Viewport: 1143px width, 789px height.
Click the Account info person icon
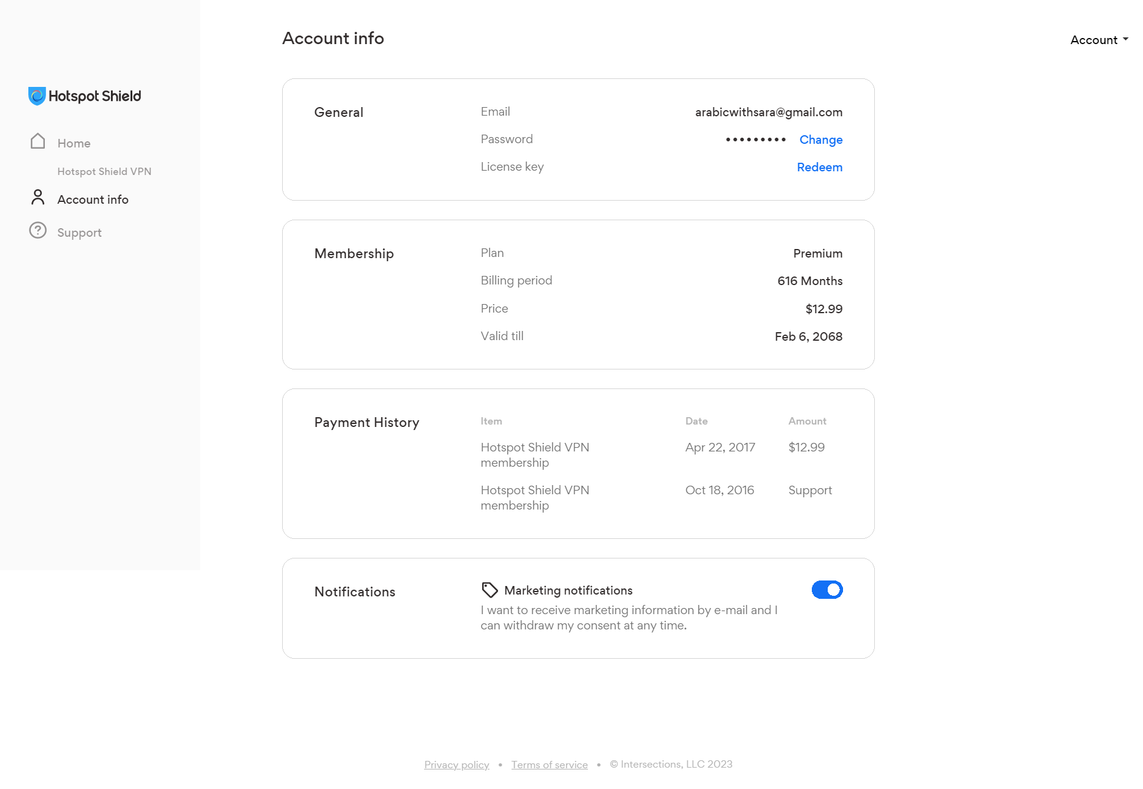(x=38, y=198)
